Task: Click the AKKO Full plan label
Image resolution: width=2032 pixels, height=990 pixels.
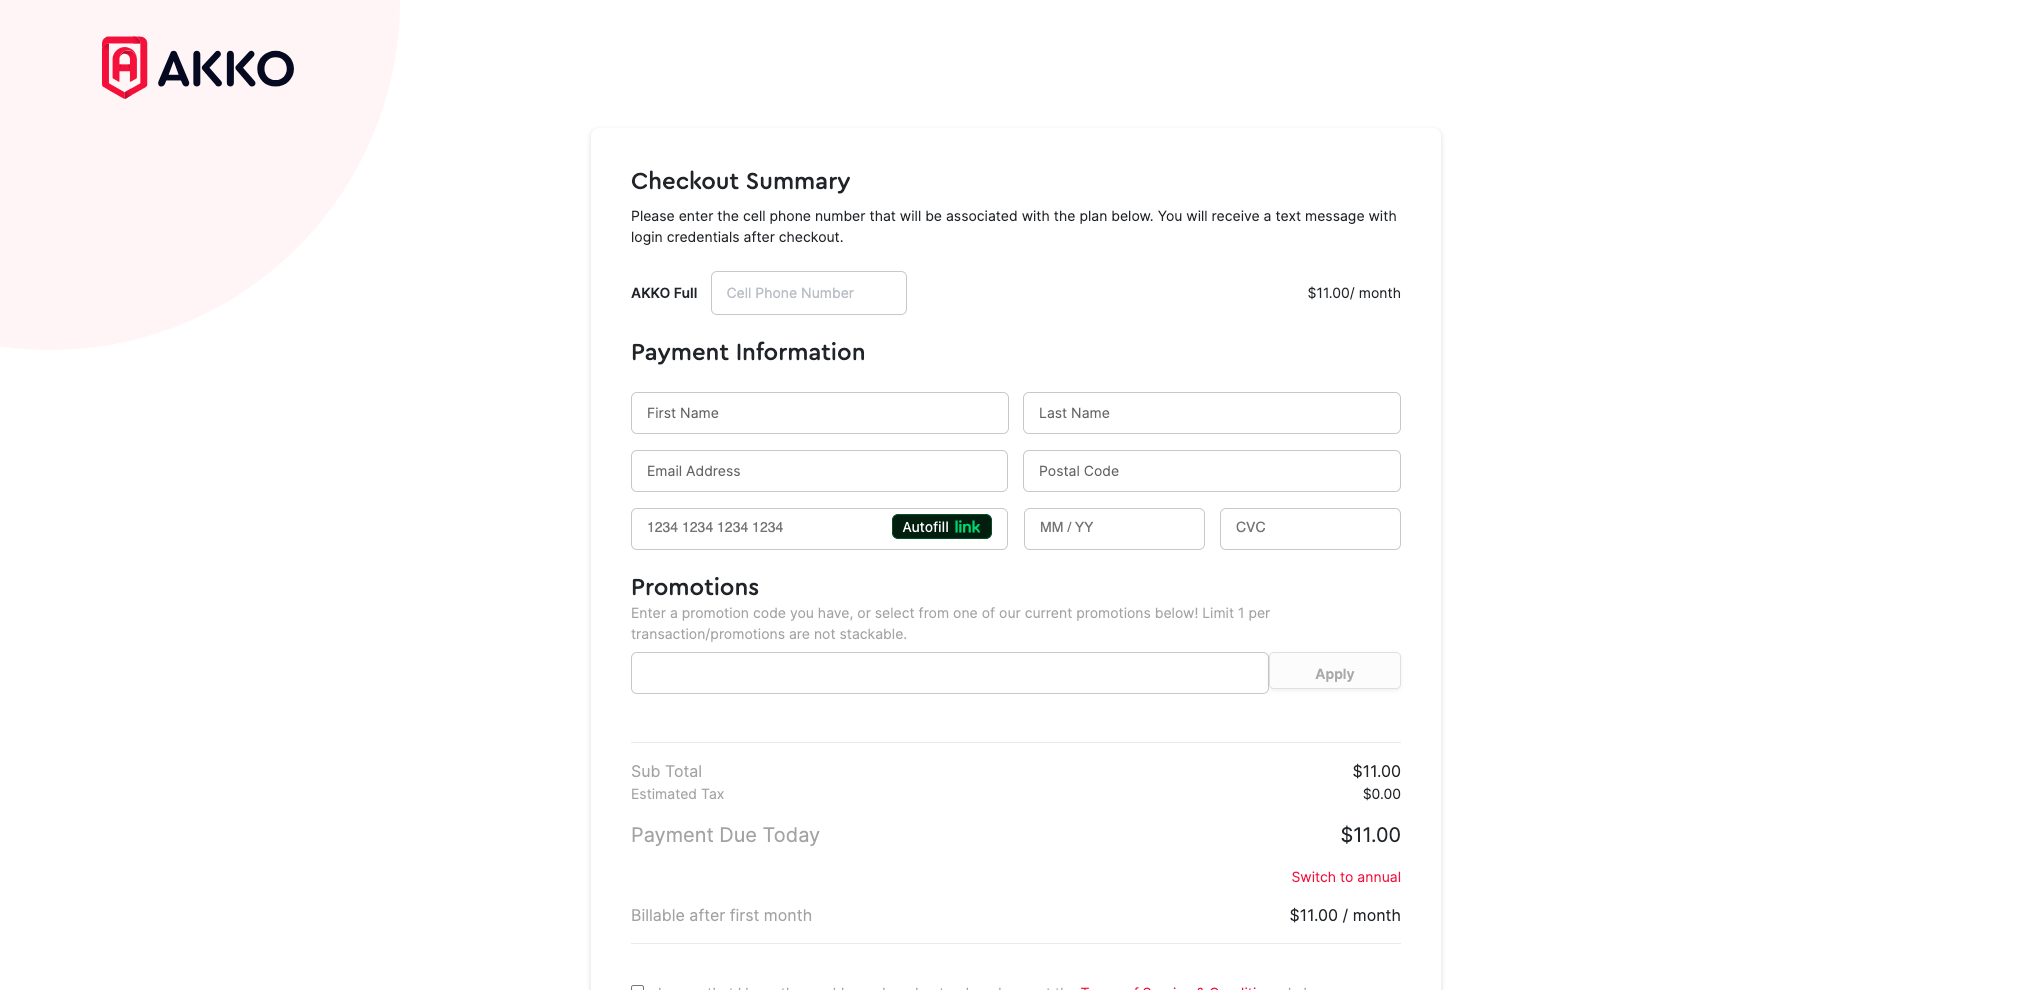Action: (x=664, y=293)
